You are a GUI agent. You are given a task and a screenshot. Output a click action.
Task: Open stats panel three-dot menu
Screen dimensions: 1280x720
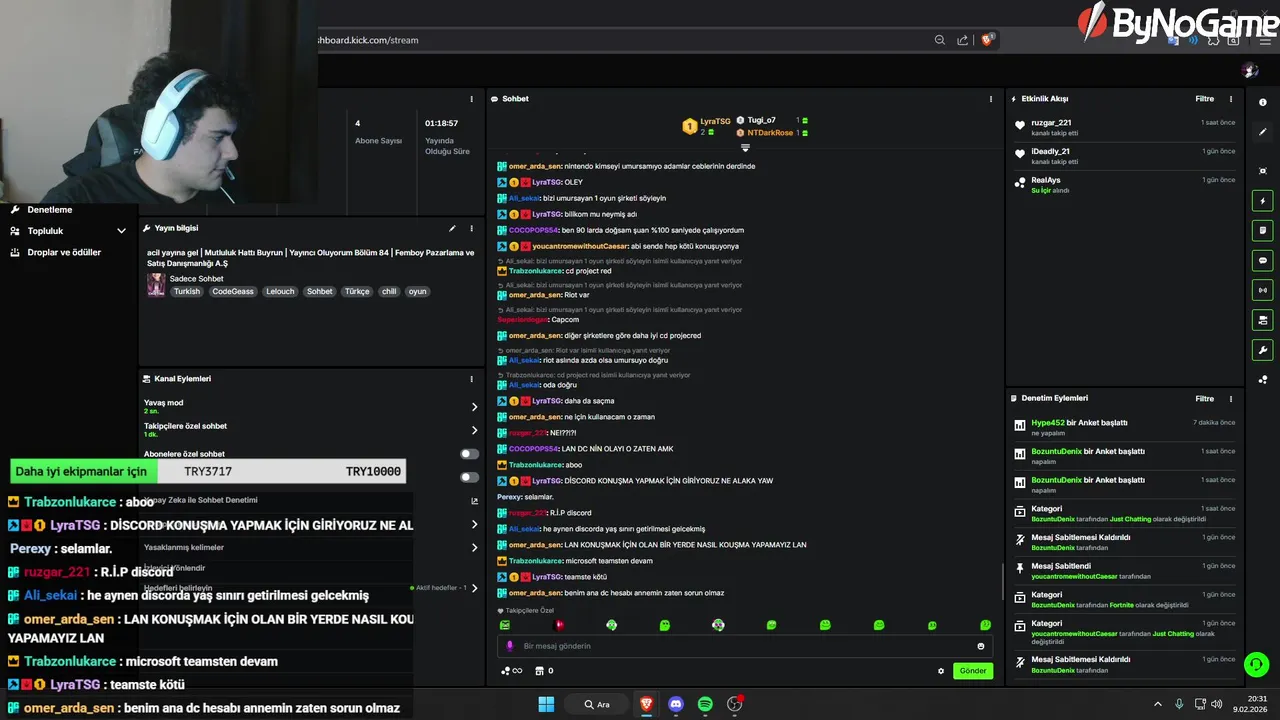point(471,99)
